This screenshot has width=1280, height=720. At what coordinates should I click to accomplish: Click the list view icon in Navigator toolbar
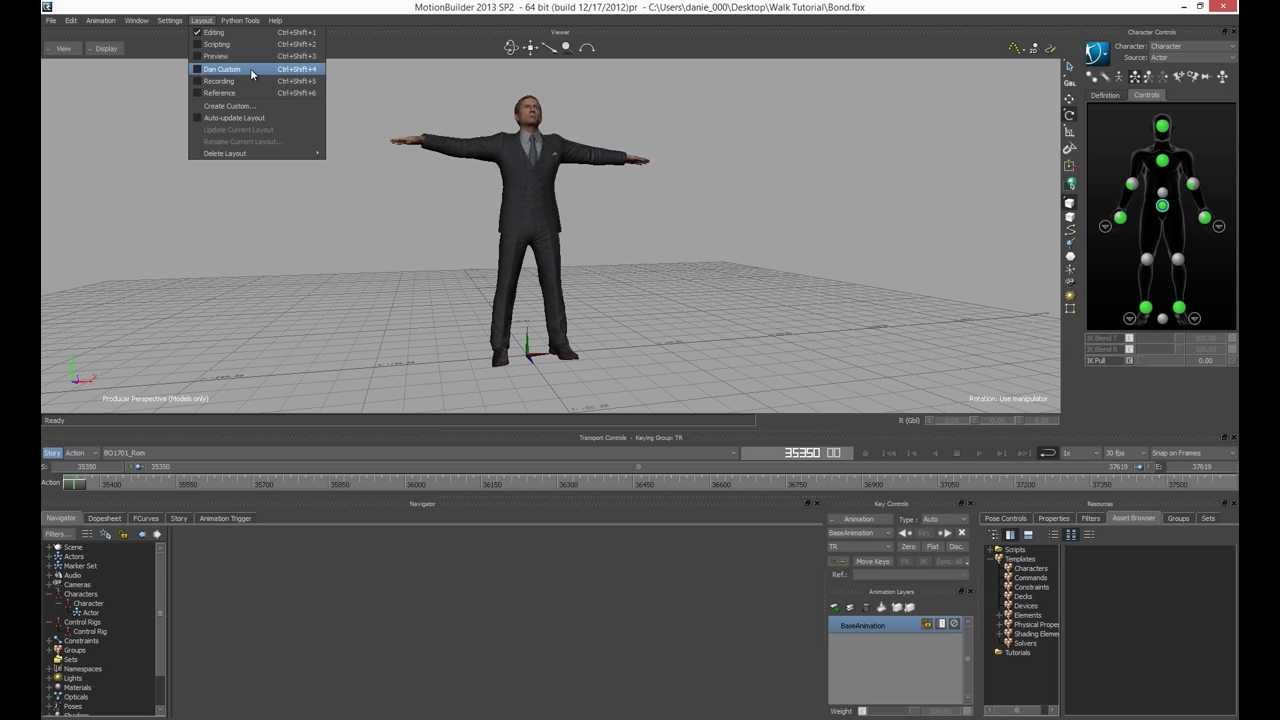[x=87, y=534]
